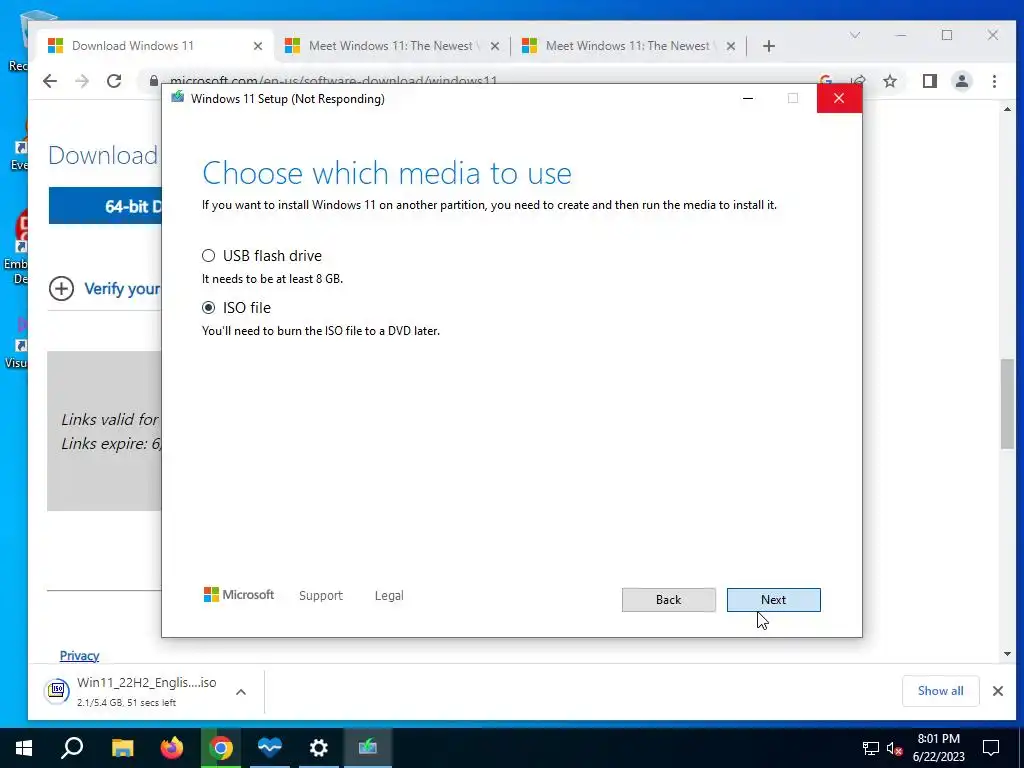Bookmark this page with the star

[889, 81]
